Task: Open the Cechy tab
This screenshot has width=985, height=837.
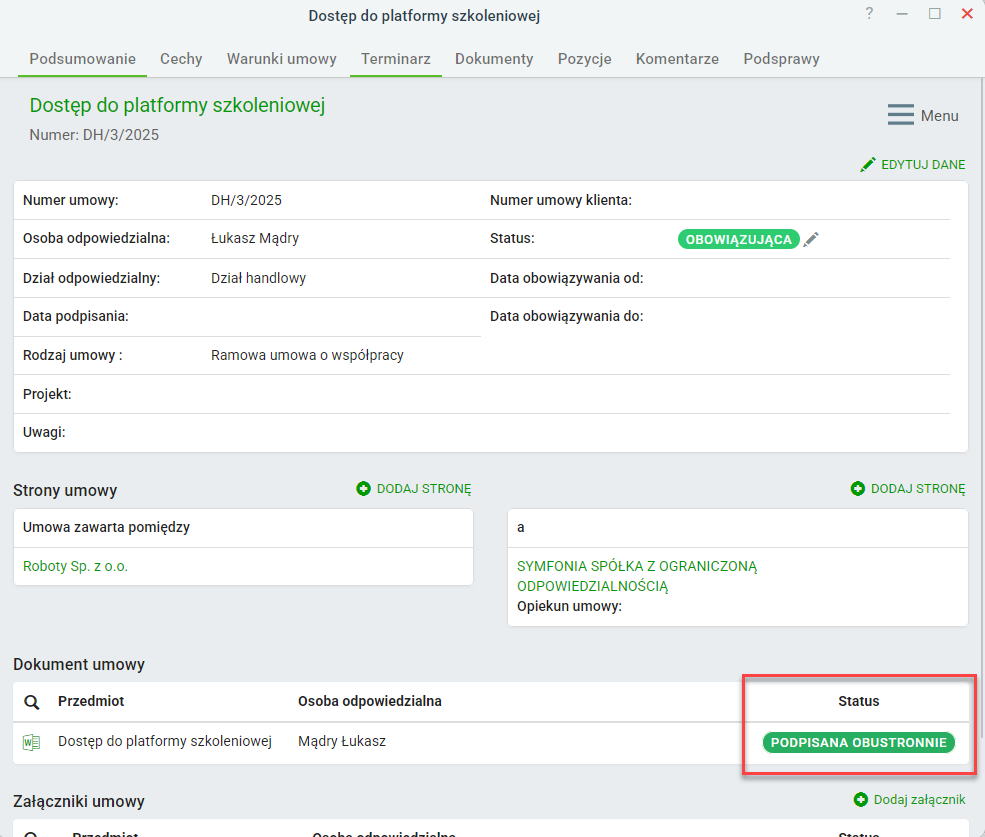Action: 181,59
